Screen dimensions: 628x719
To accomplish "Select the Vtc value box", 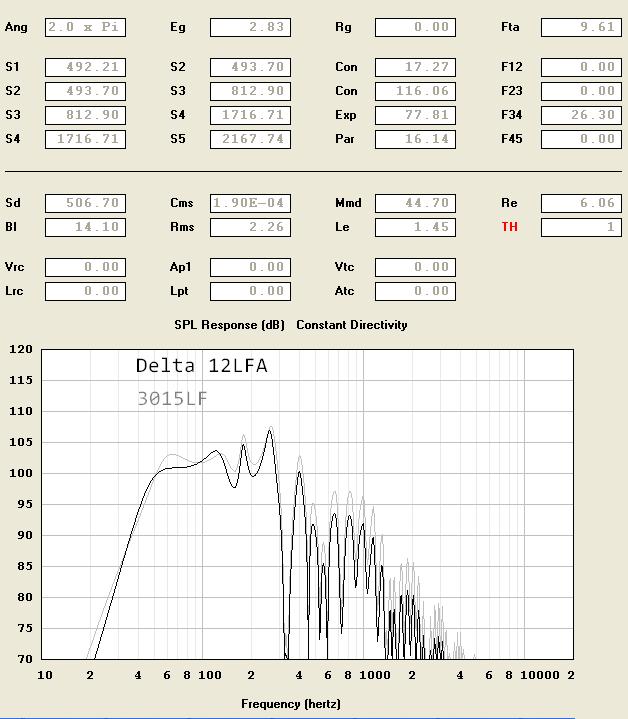I will [x=415, y=267].
